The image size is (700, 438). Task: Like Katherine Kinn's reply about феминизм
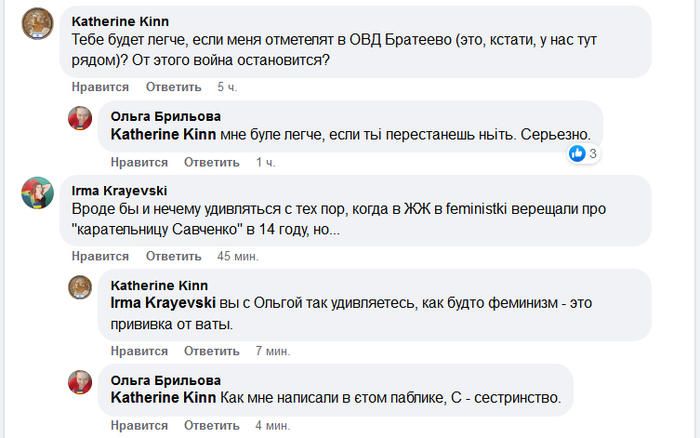tap(138, 351)
